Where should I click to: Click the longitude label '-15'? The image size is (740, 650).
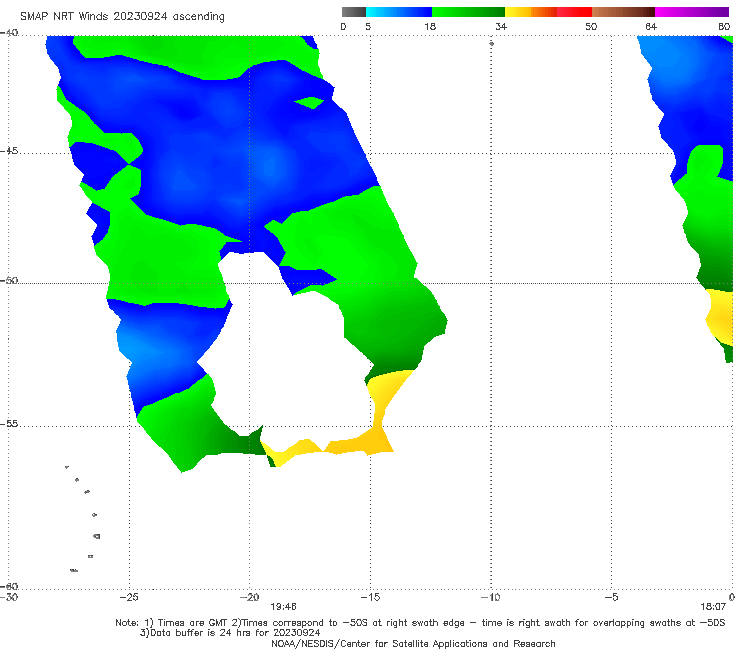click(370, 597)
